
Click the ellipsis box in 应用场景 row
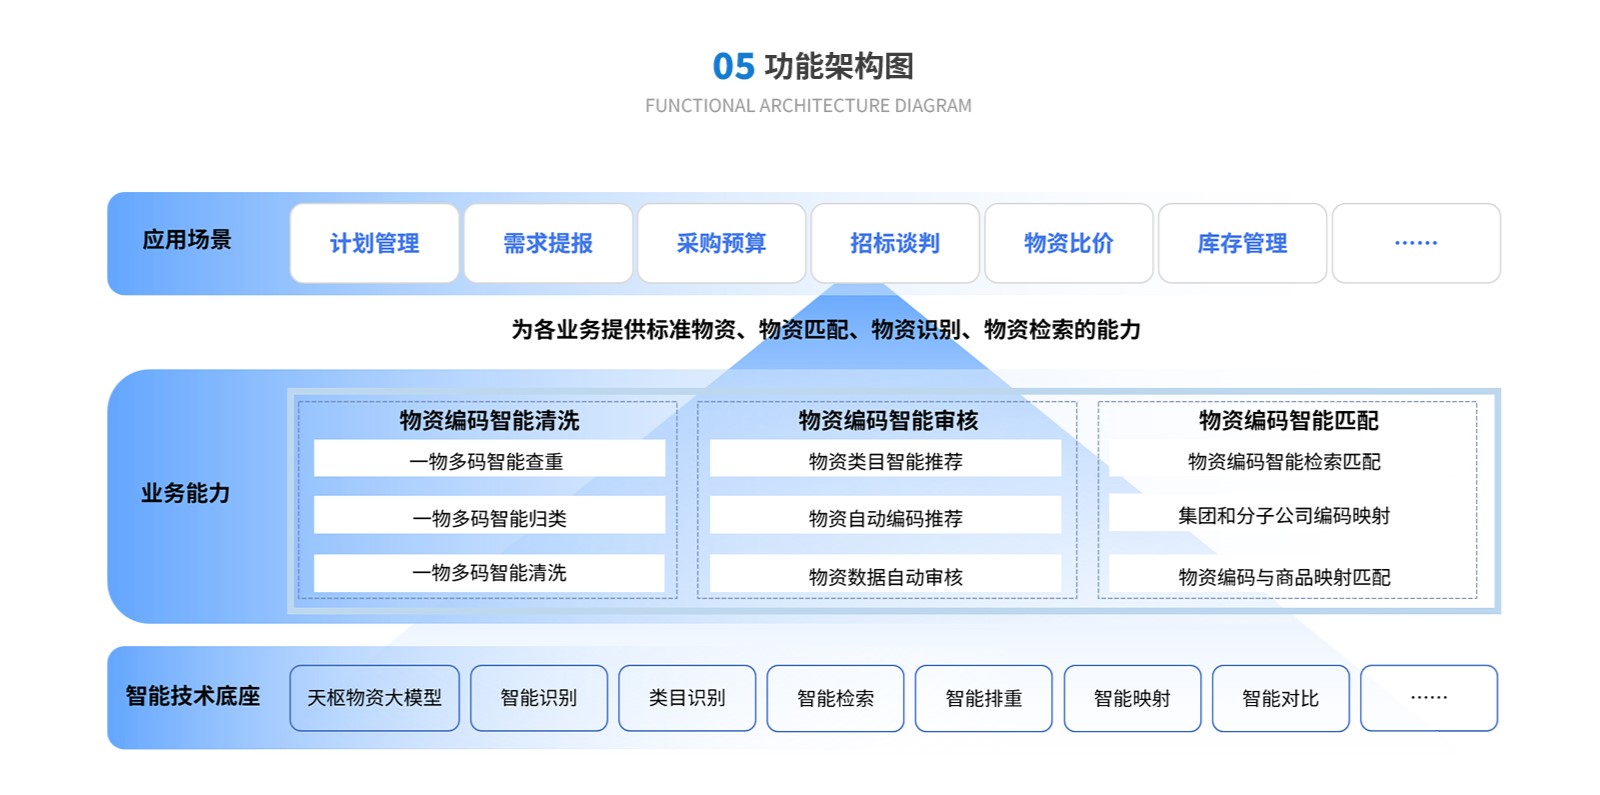click(x=1415, y=243)
